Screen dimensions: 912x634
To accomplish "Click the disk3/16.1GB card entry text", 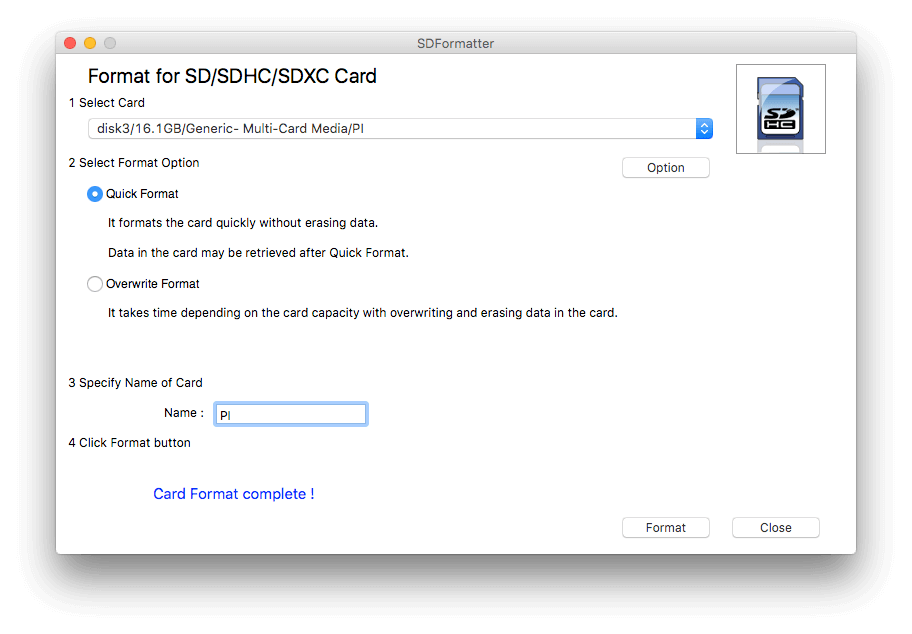I will coord(230,129).
